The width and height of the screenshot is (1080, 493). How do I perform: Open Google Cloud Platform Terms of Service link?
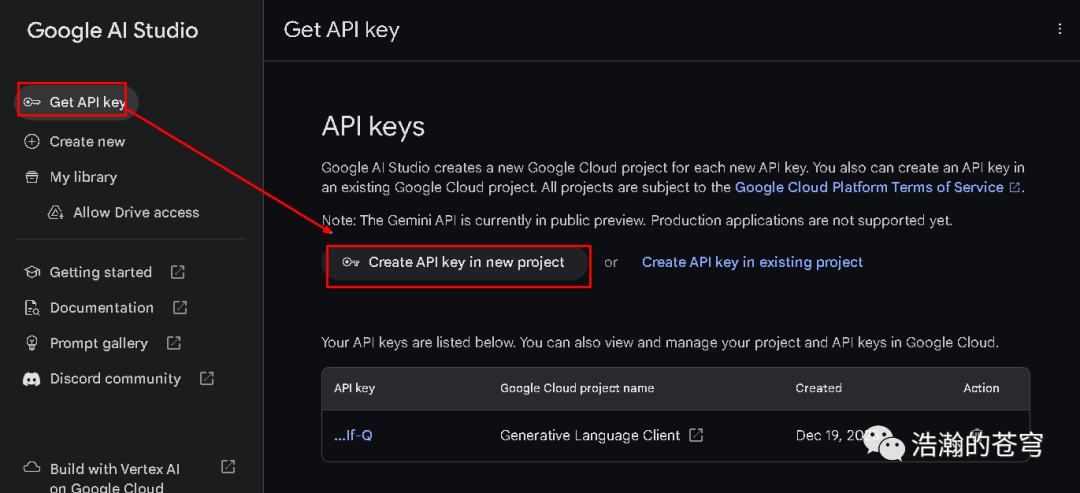click(x=869, y=187)
